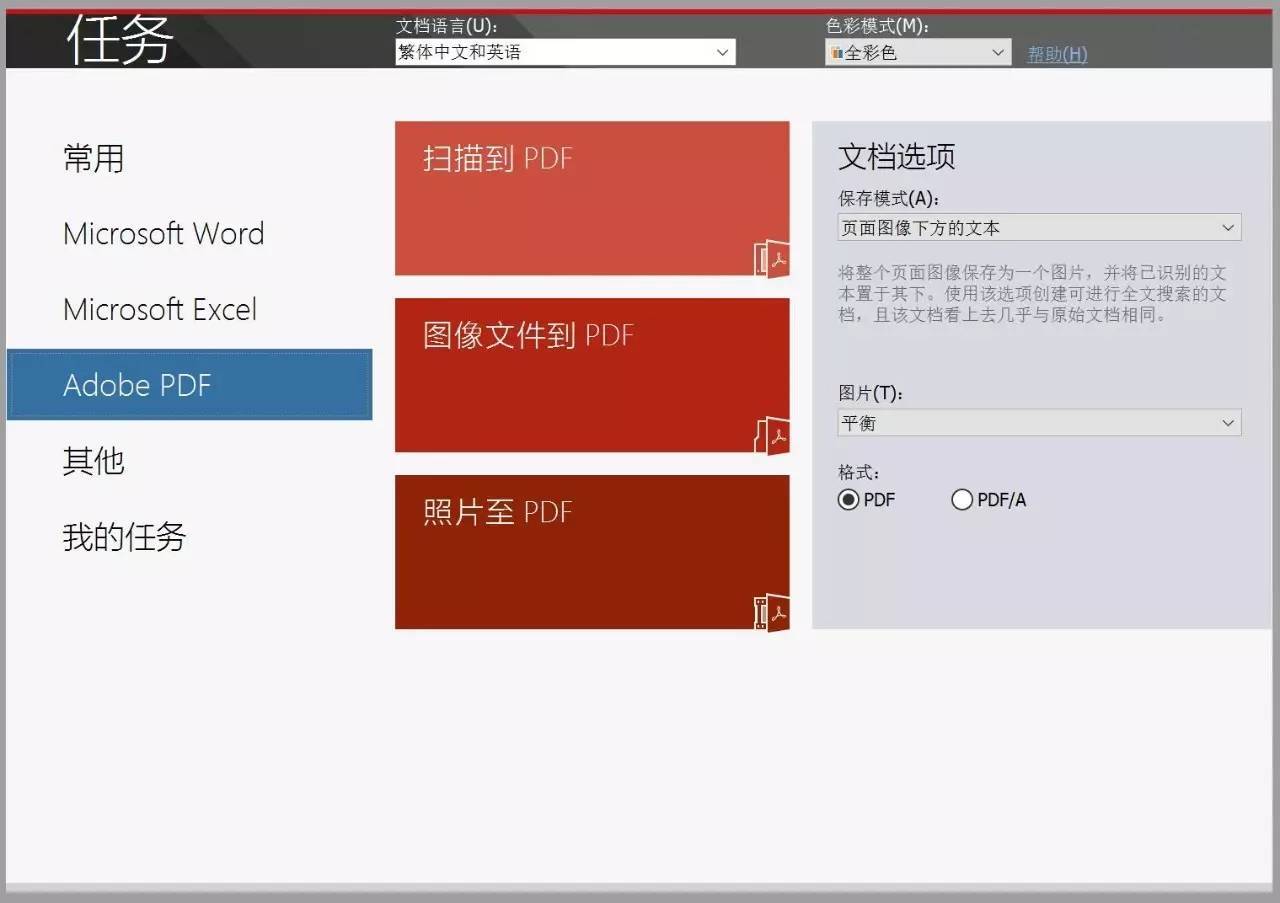Open the 文档语言 dropdown

click(x=565, y=52)
